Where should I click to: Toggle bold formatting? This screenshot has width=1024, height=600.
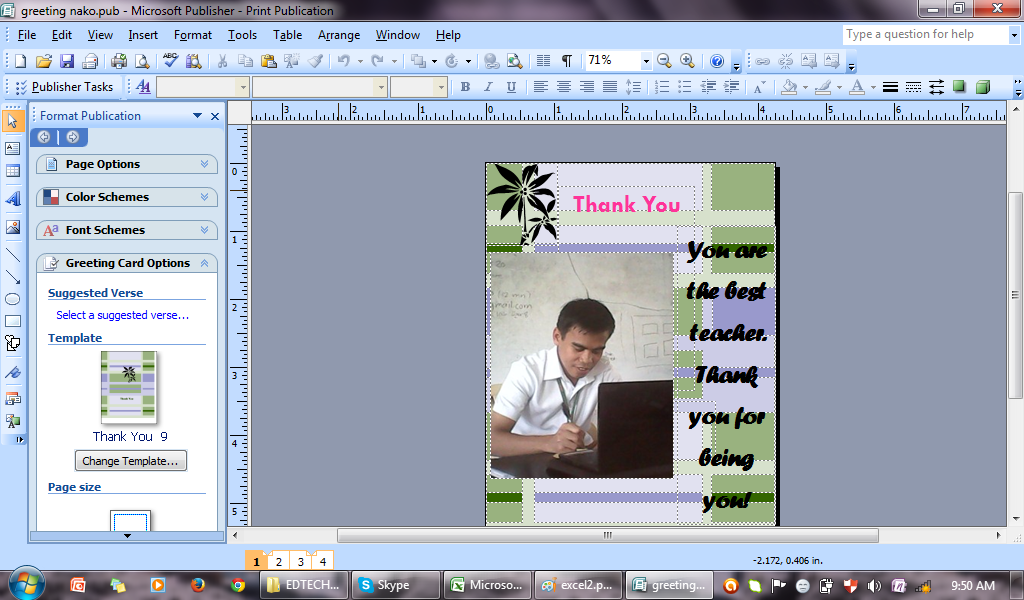pyautogui.click(x=465, y=87)
